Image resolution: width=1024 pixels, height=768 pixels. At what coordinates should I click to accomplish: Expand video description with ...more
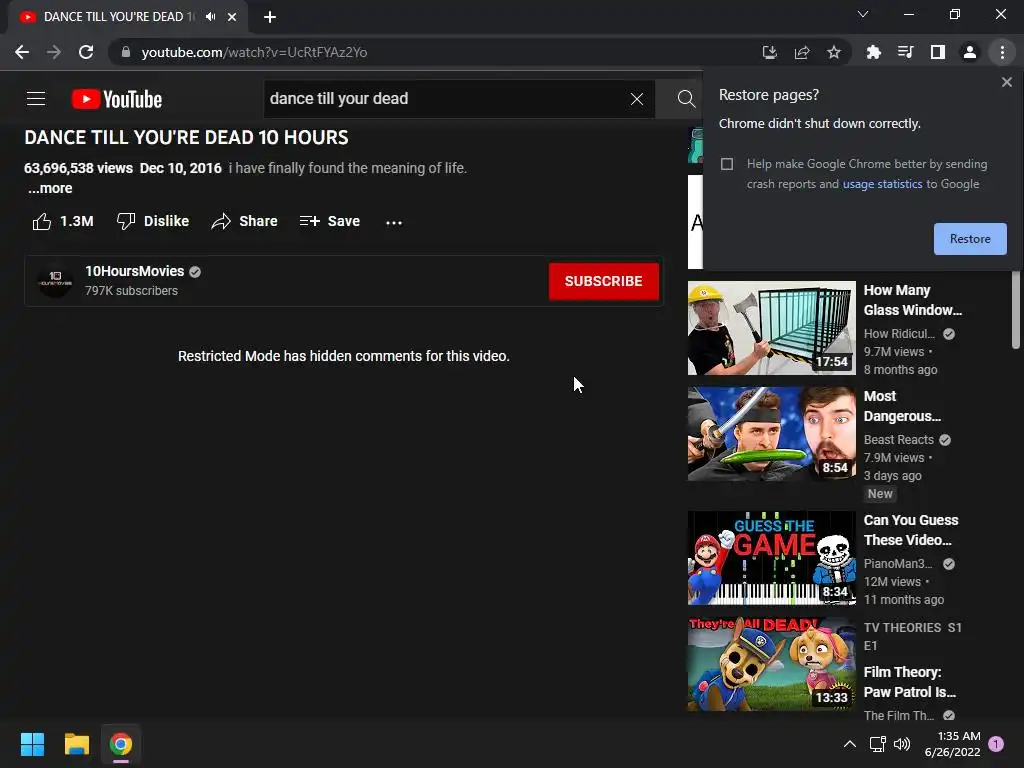[50, 189]
